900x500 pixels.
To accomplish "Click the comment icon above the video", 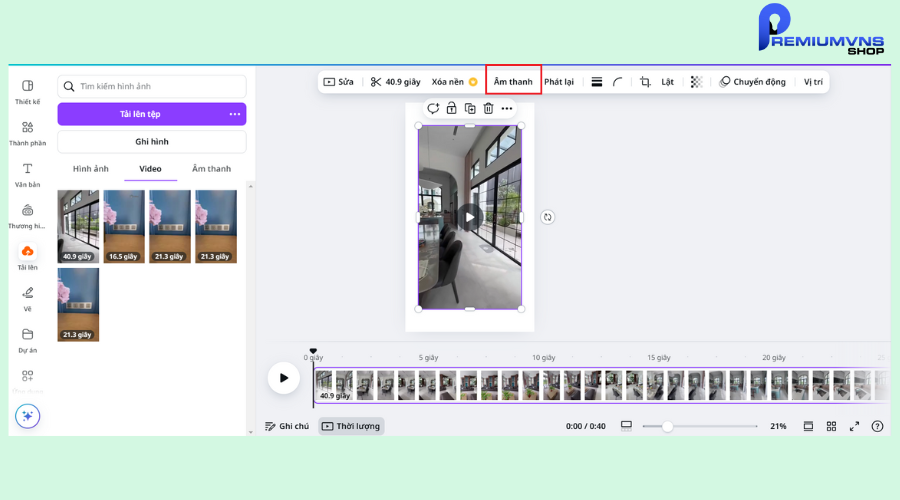I will 433,108.
